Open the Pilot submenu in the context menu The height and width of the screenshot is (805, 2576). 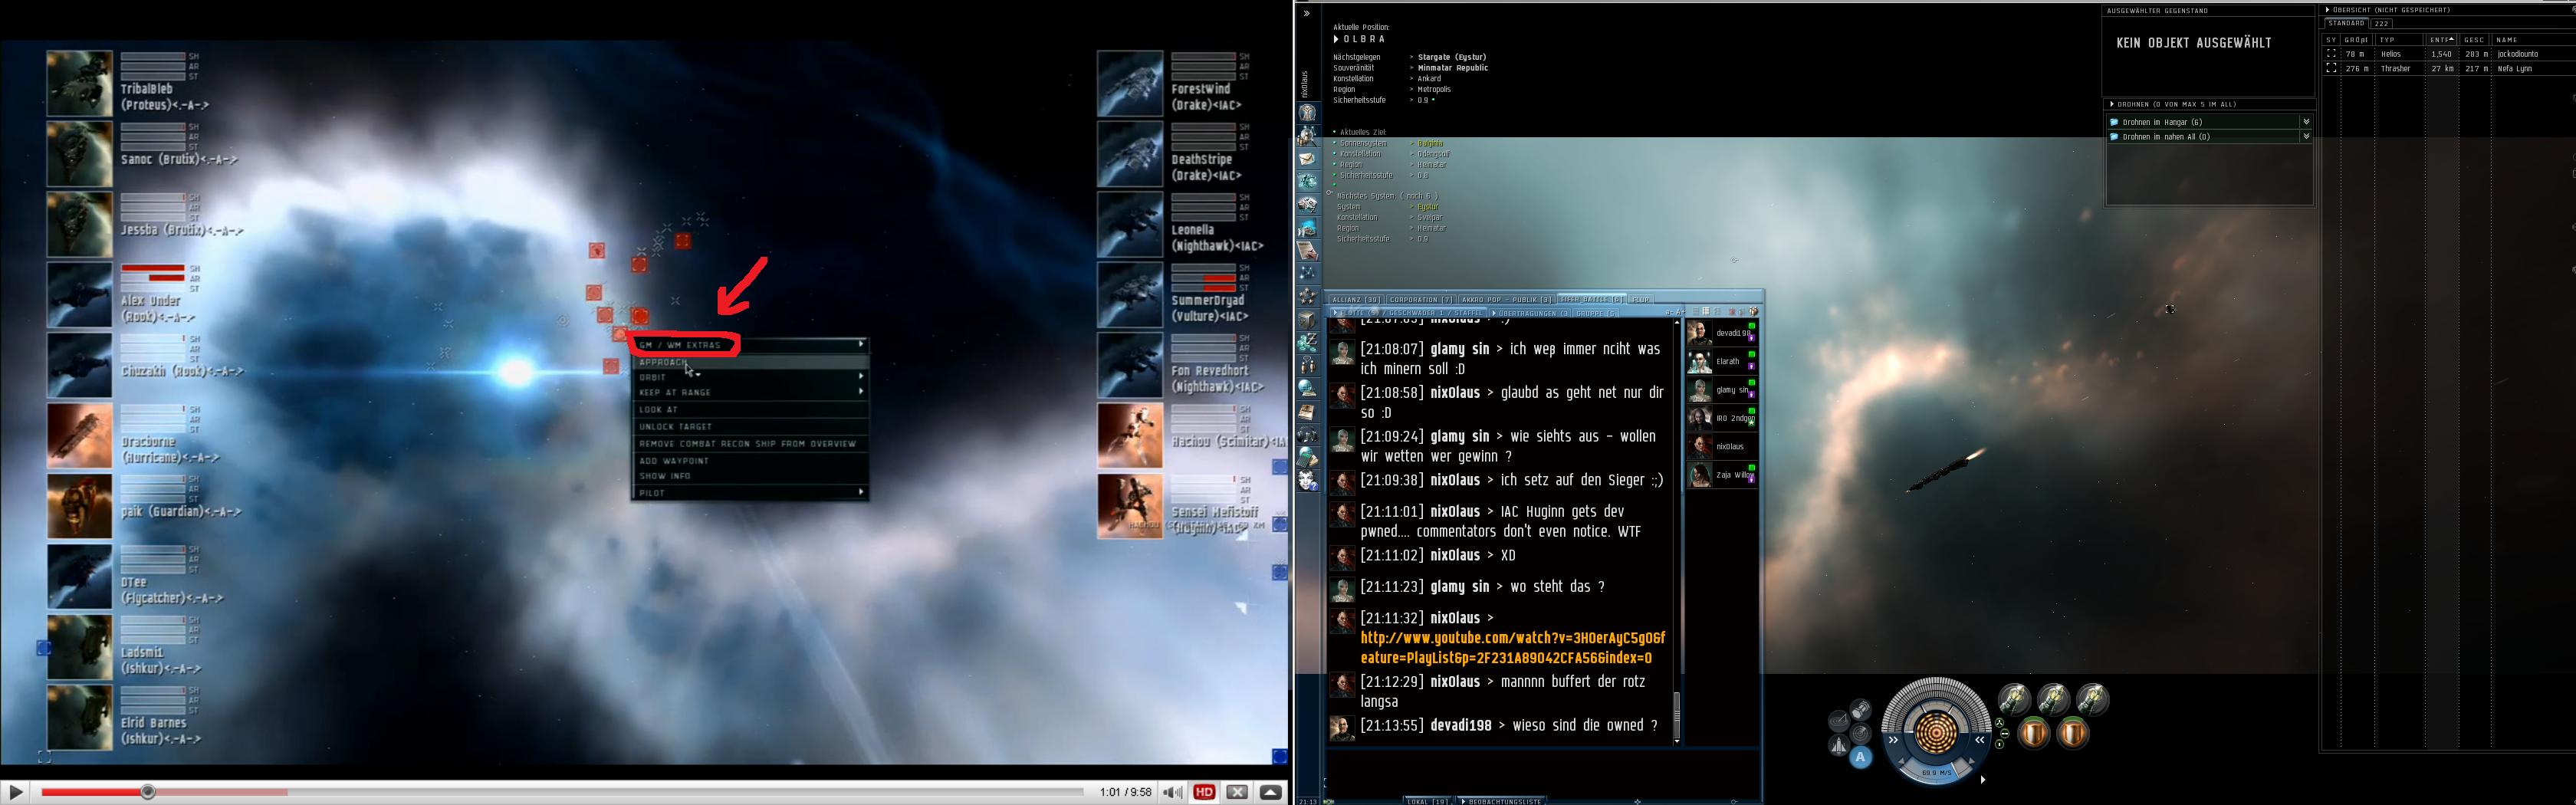pos(749,492)
